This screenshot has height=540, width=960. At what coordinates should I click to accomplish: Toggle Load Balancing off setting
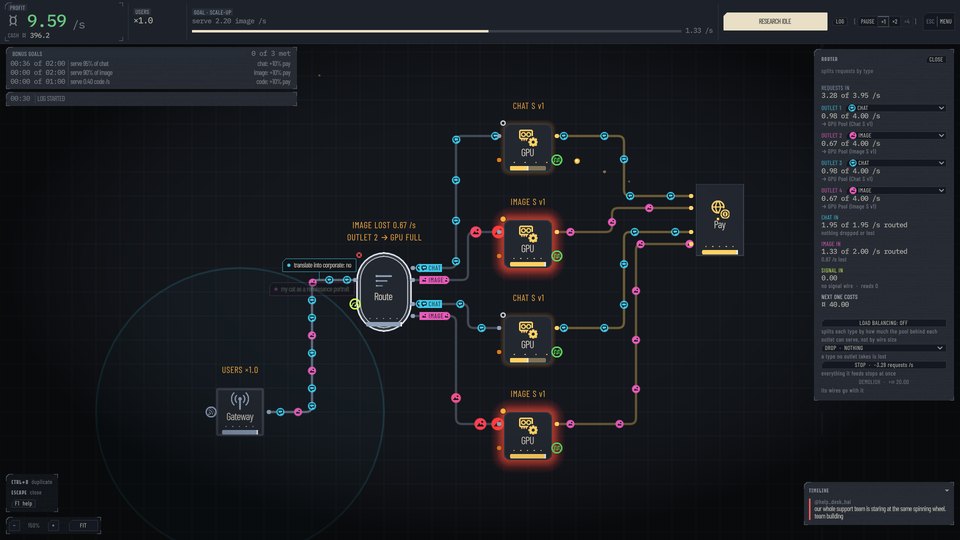click(883, 323)
